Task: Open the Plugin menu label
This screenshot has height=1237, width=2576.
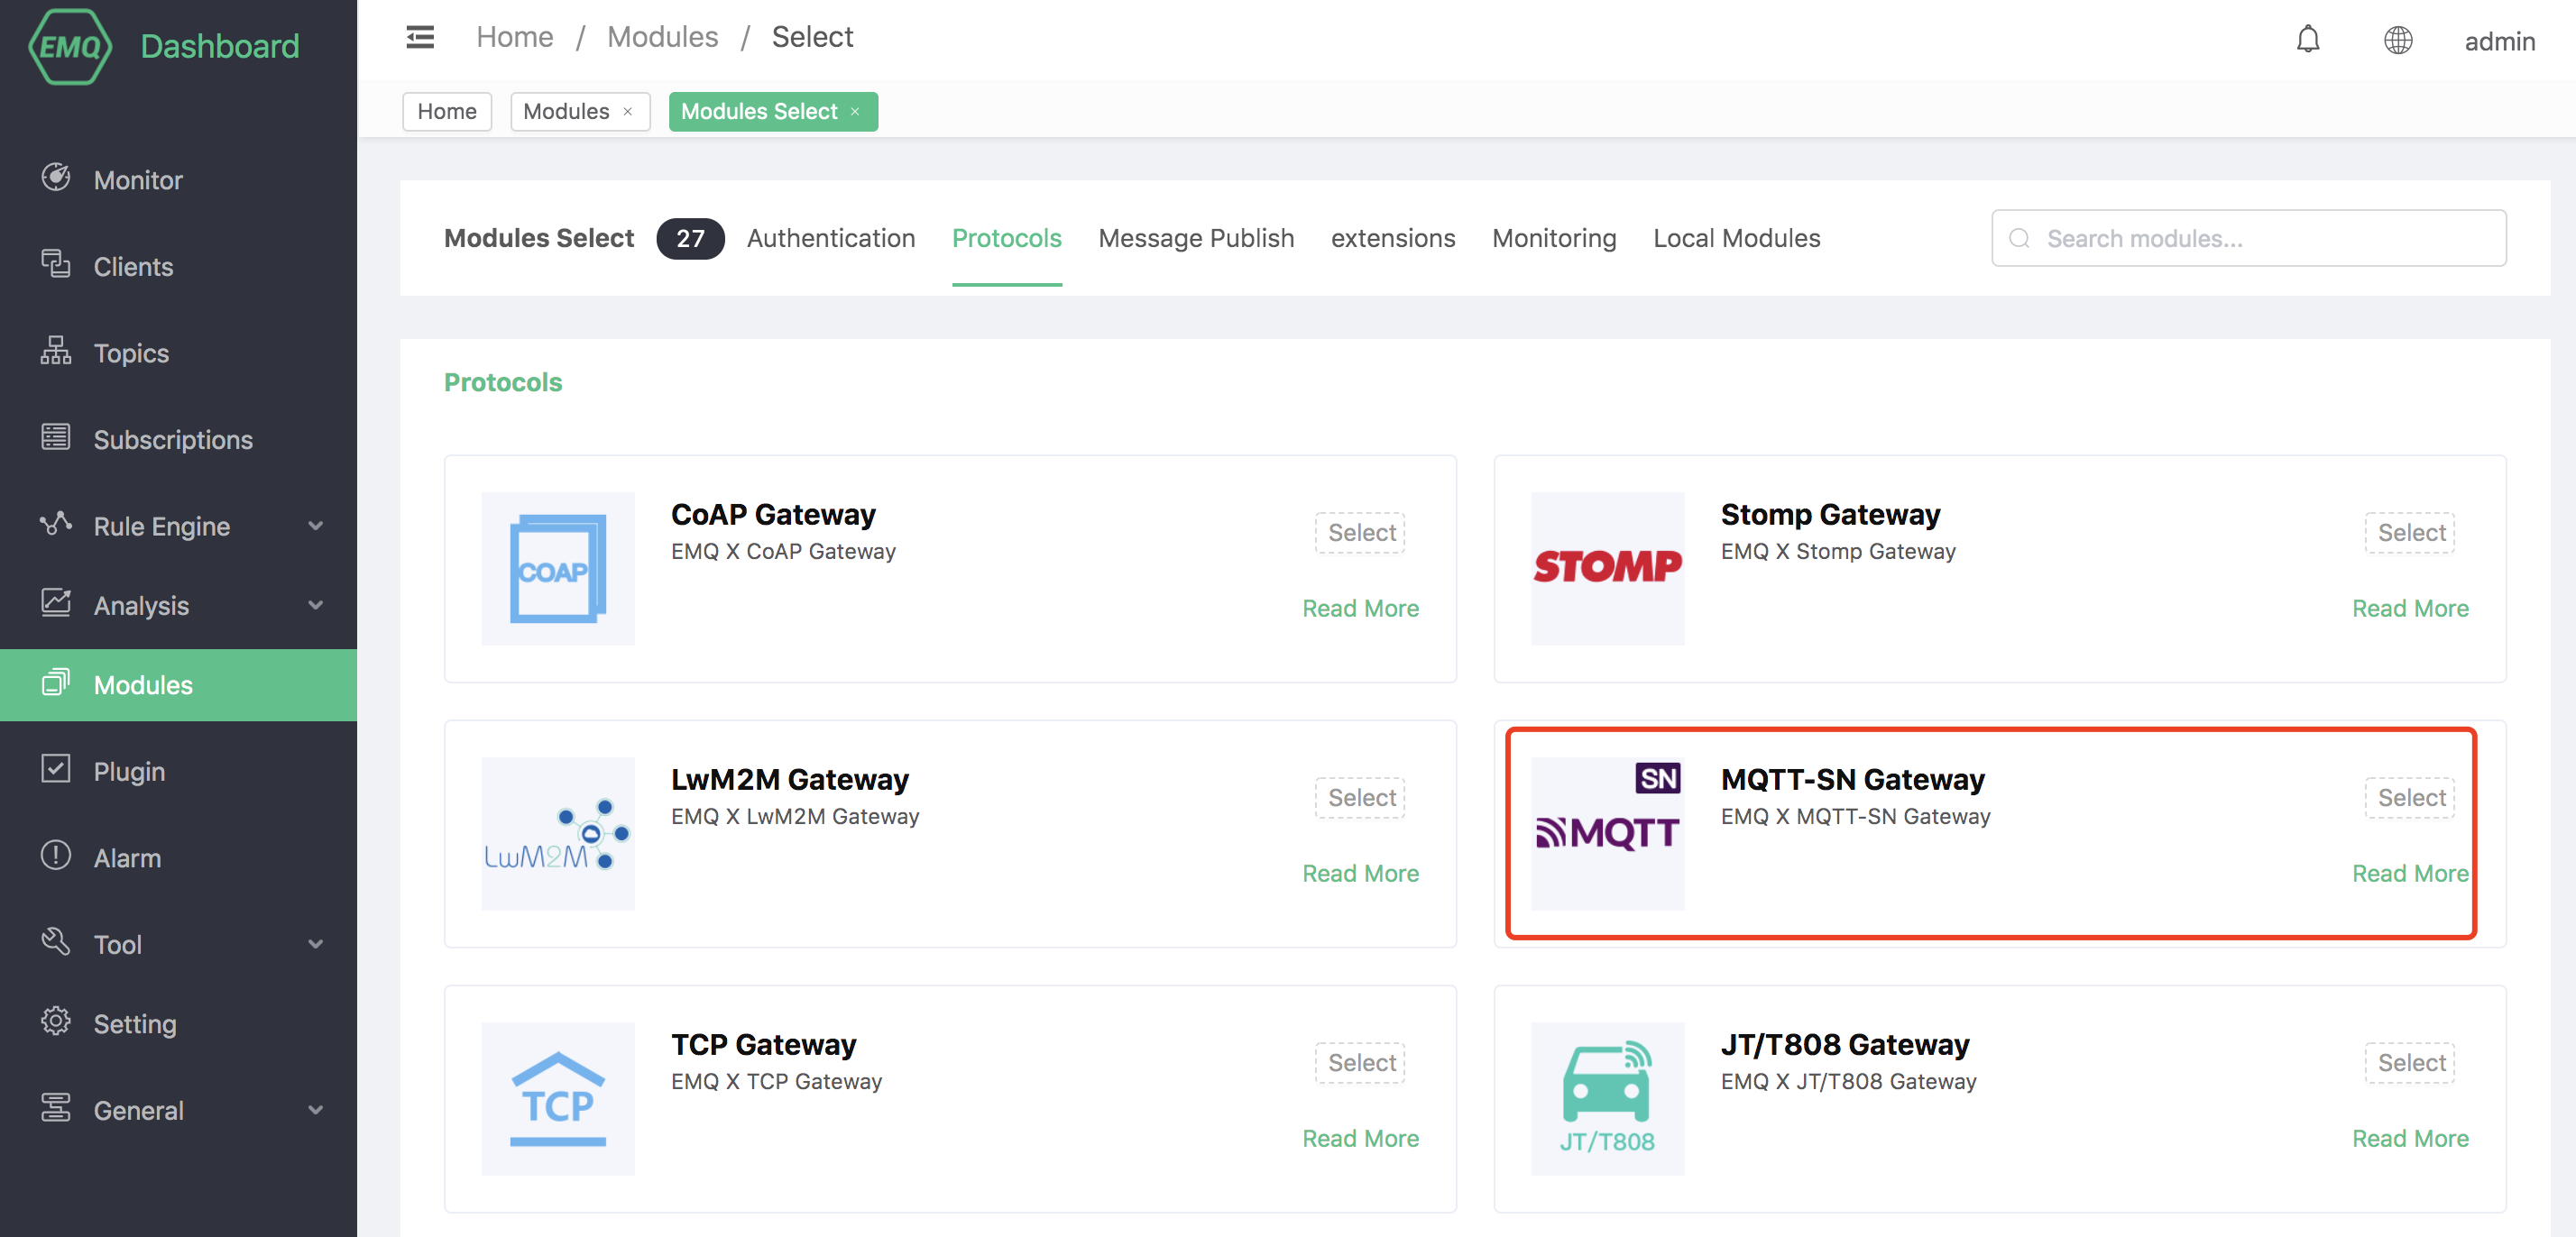Action: point(129,771)
